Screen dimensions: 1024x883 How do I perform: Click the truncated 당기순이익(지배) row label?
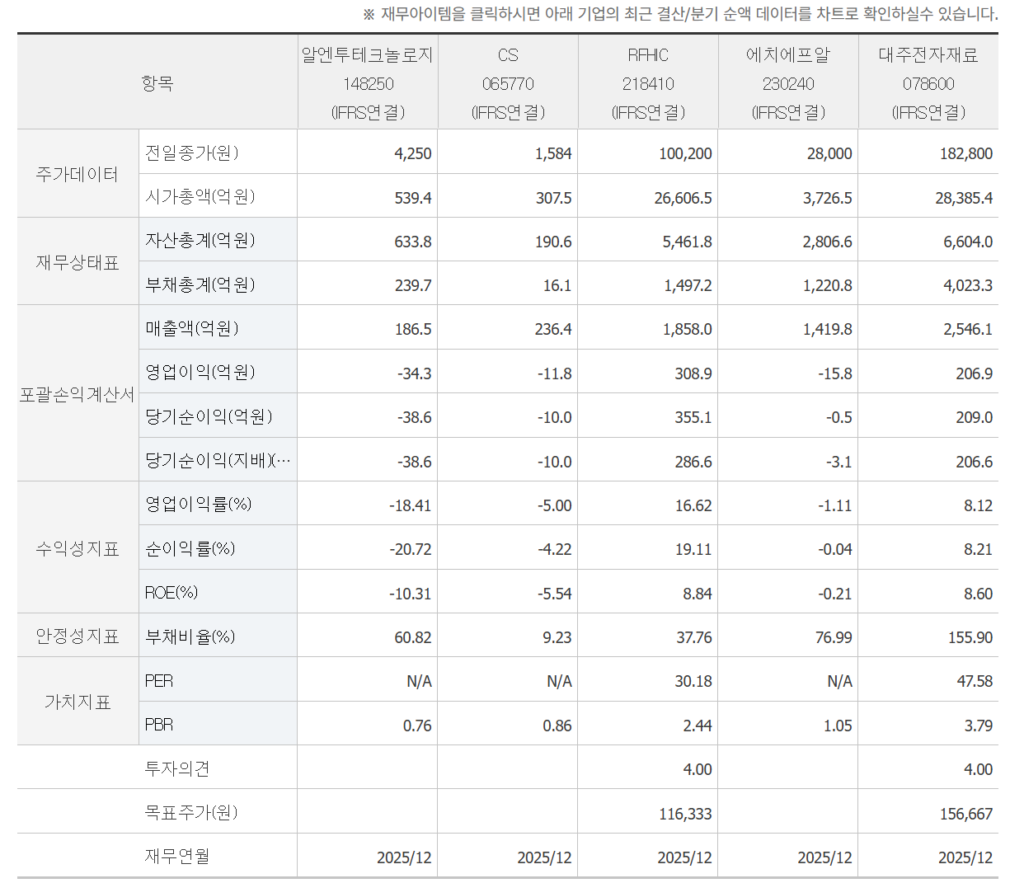point(217,460)
